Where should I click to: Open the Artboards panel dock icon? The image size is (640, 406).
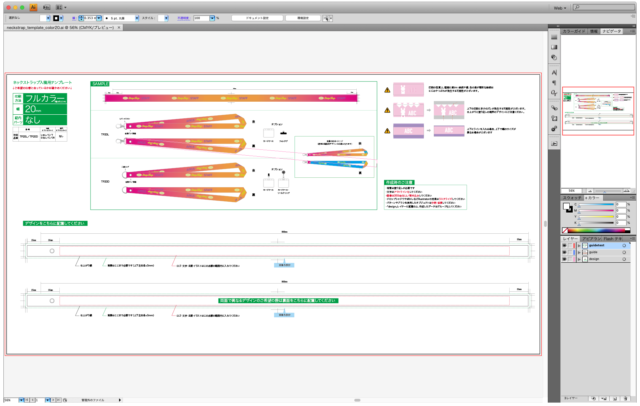pos(554,118)
